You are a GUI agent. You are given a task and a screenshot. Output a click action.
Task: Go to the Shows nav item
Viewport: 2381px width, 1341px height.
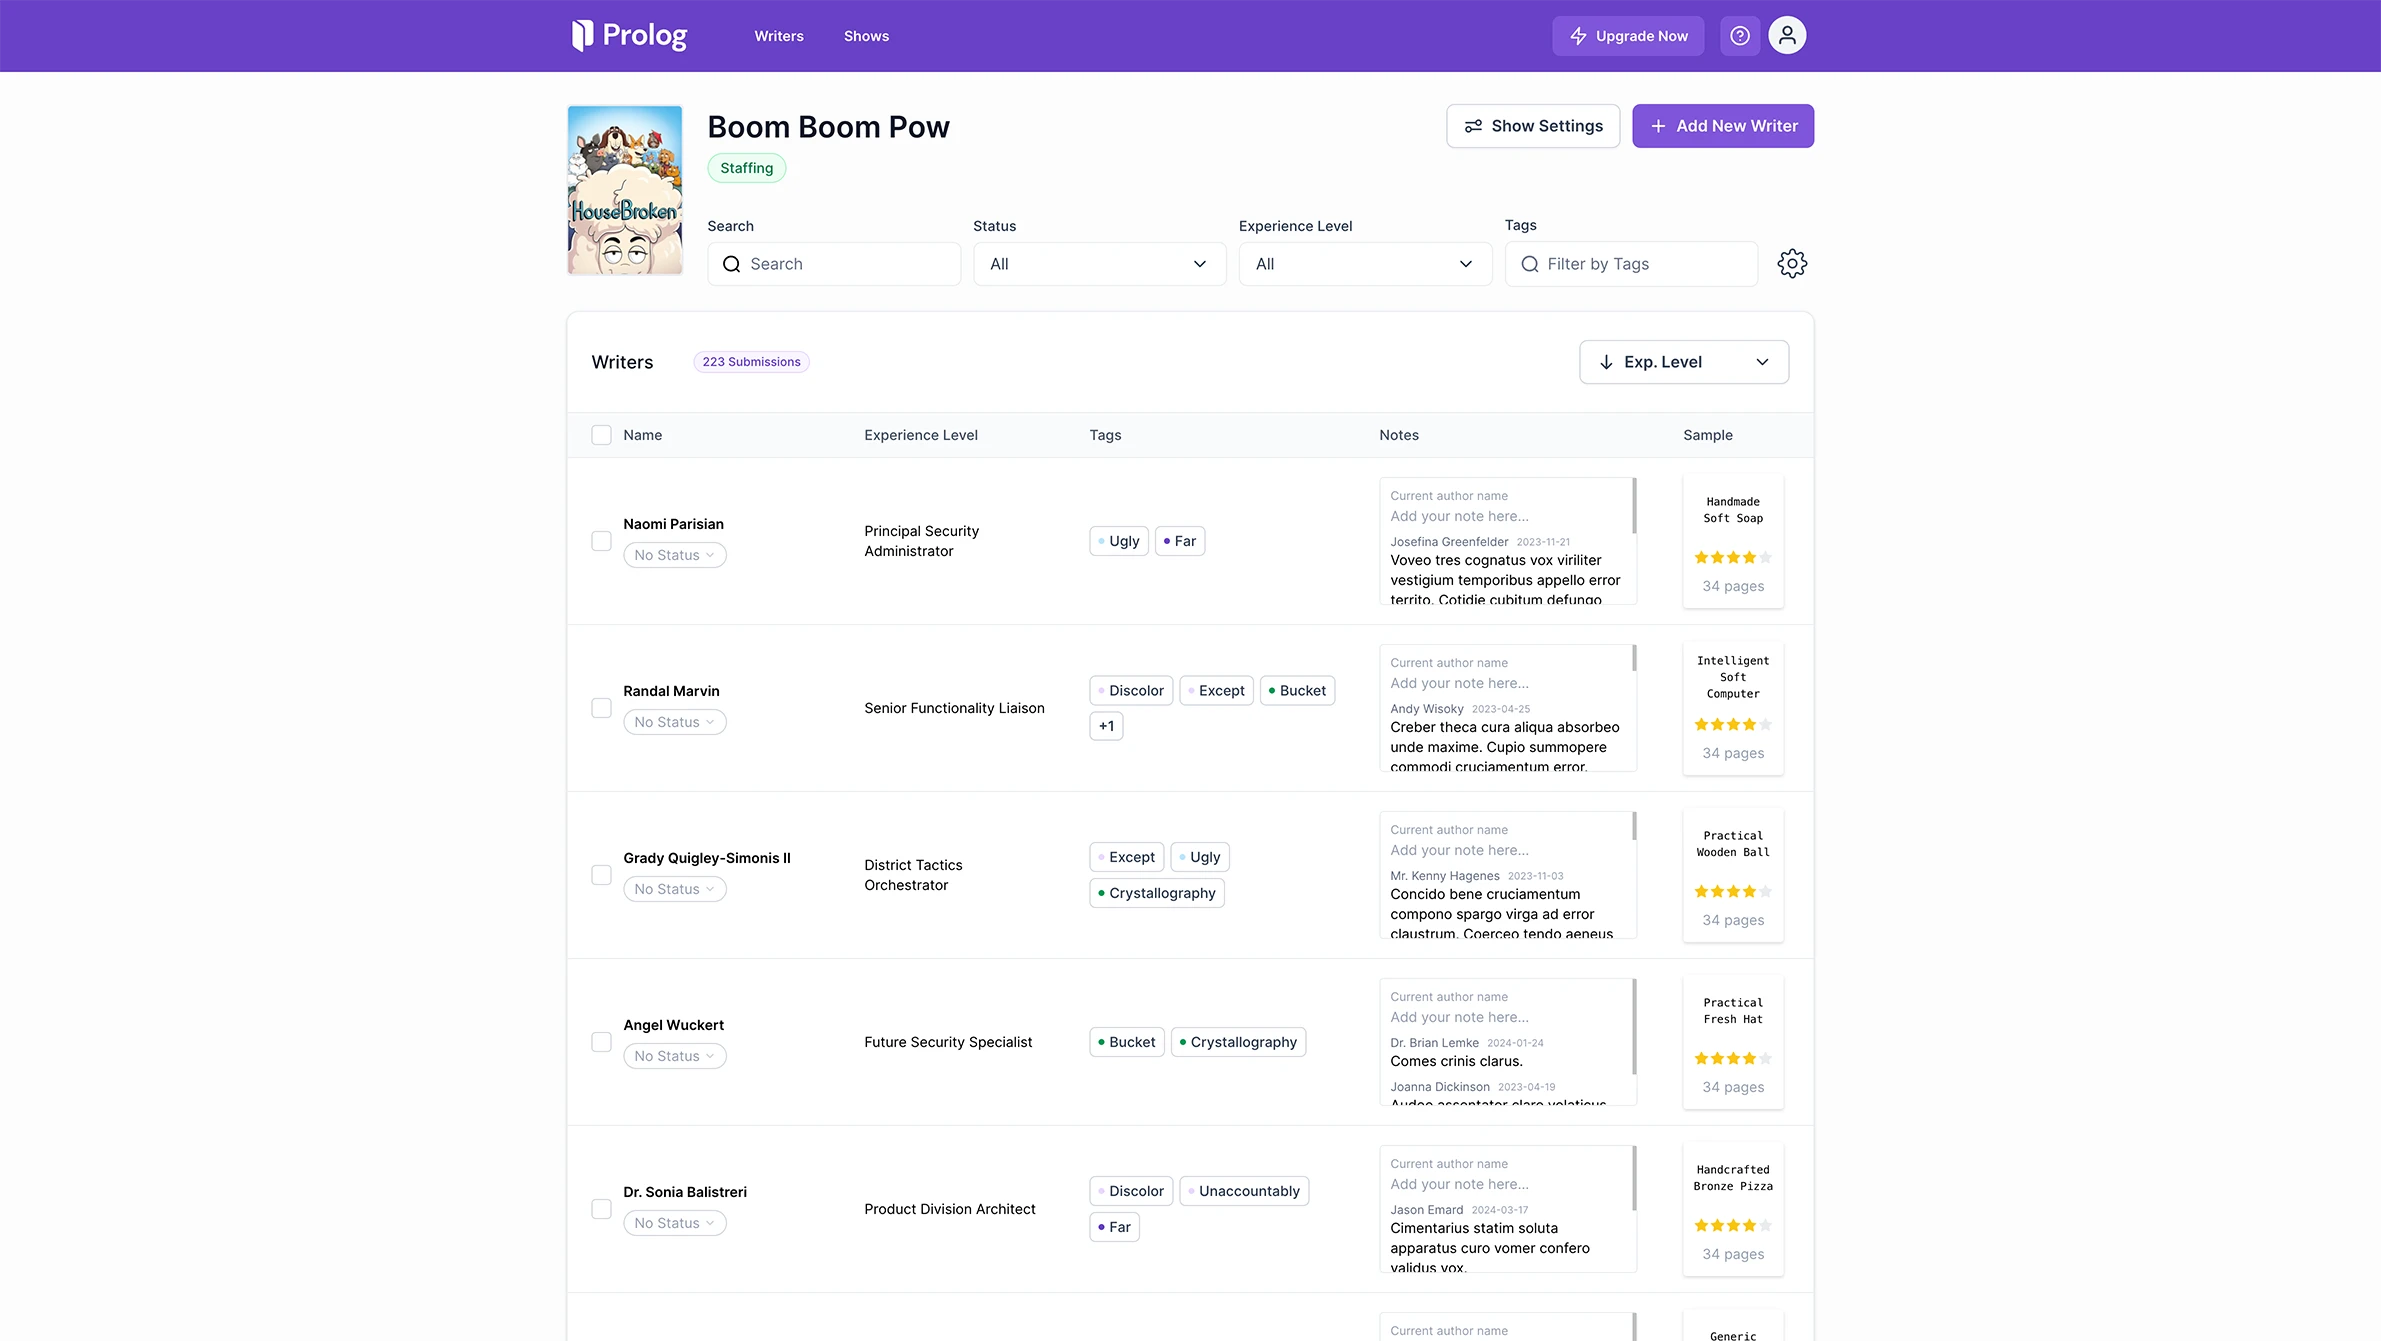point(866,36)
